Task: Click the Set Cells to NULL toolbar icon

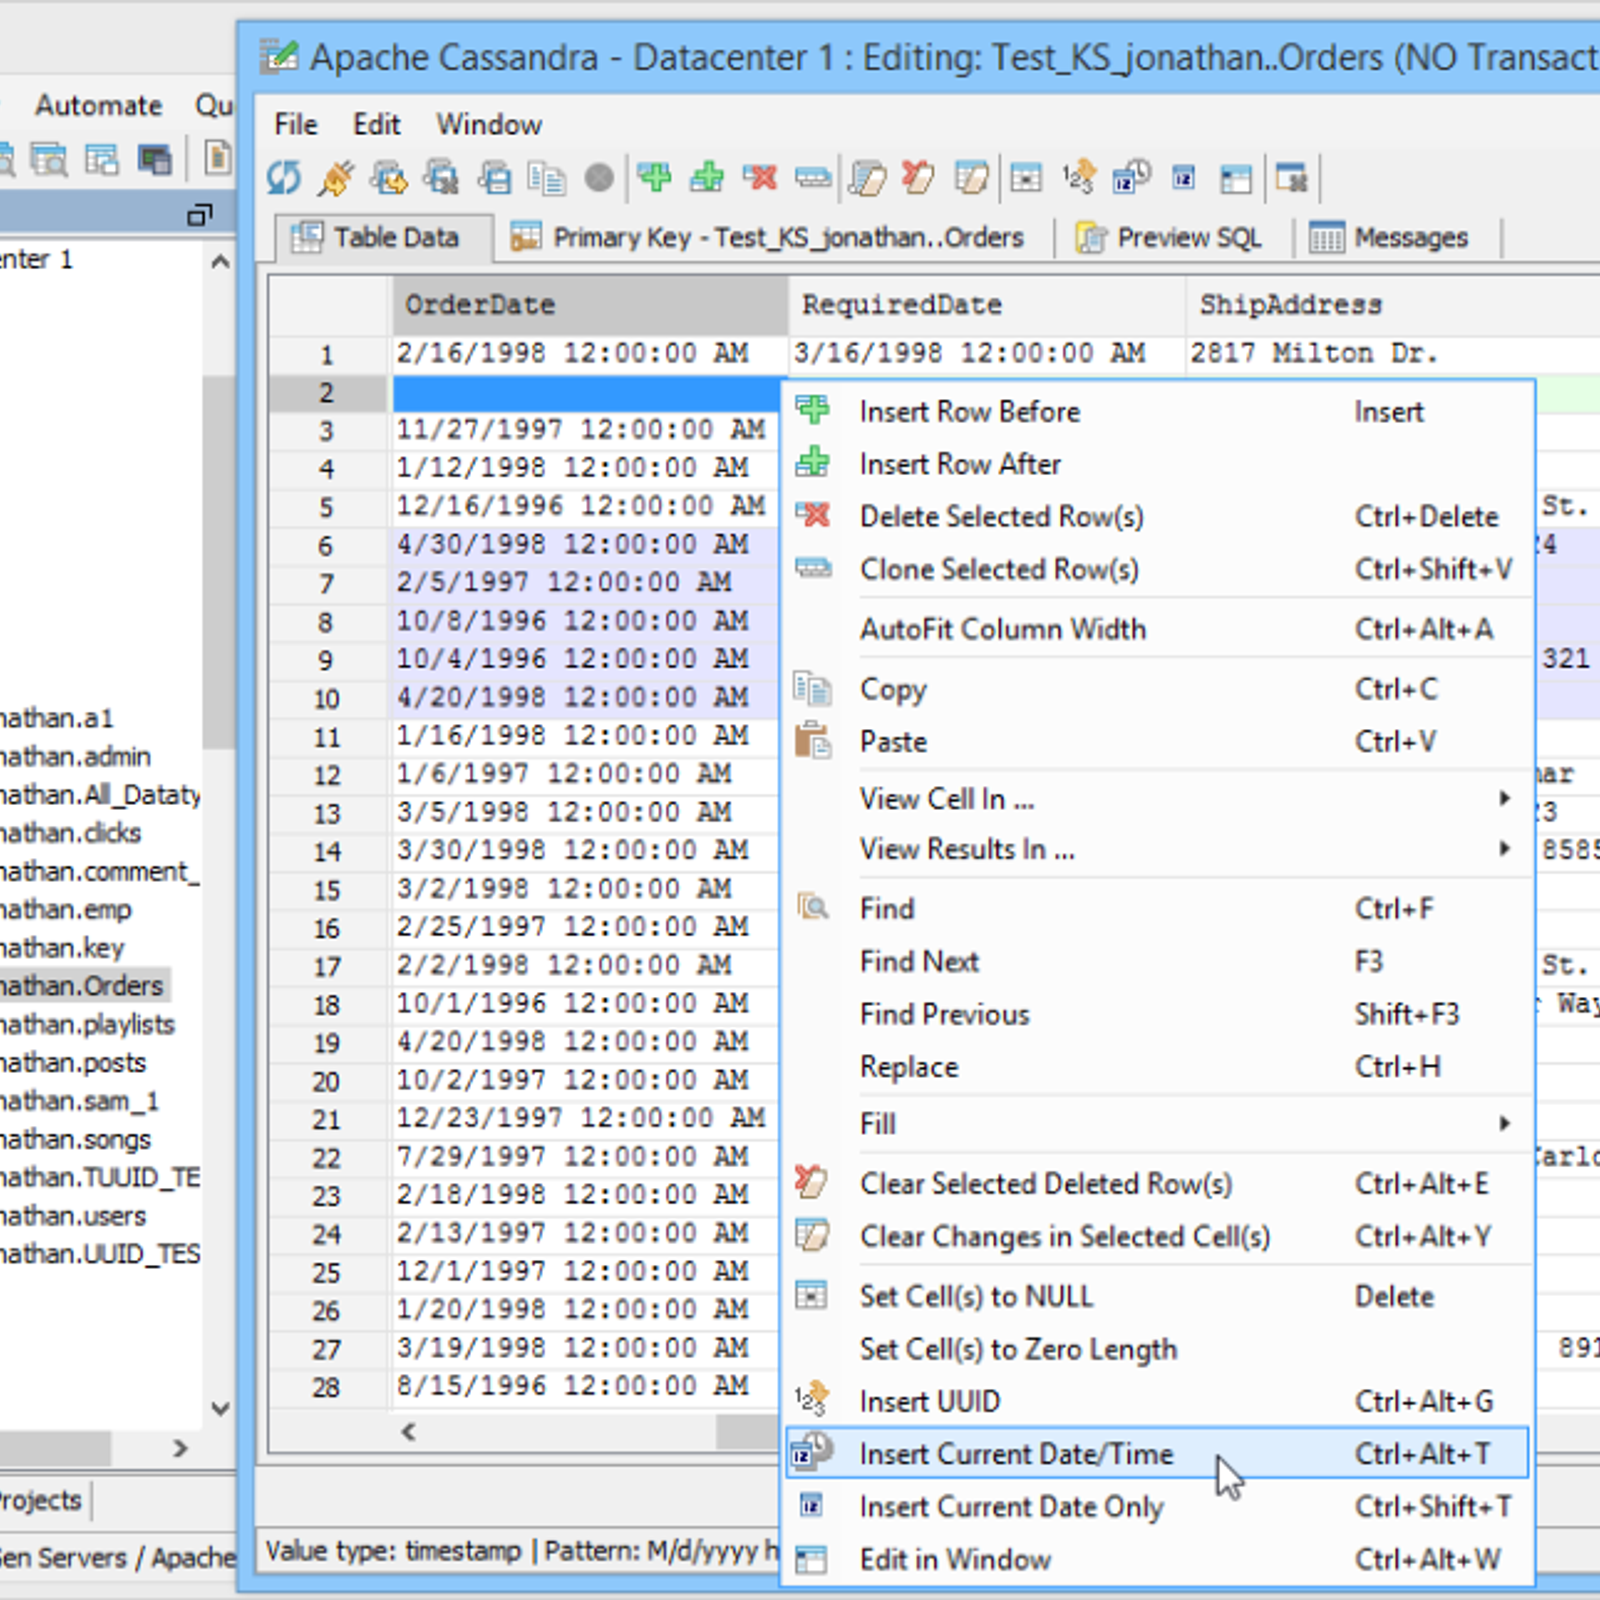Action: point(1026,177)
